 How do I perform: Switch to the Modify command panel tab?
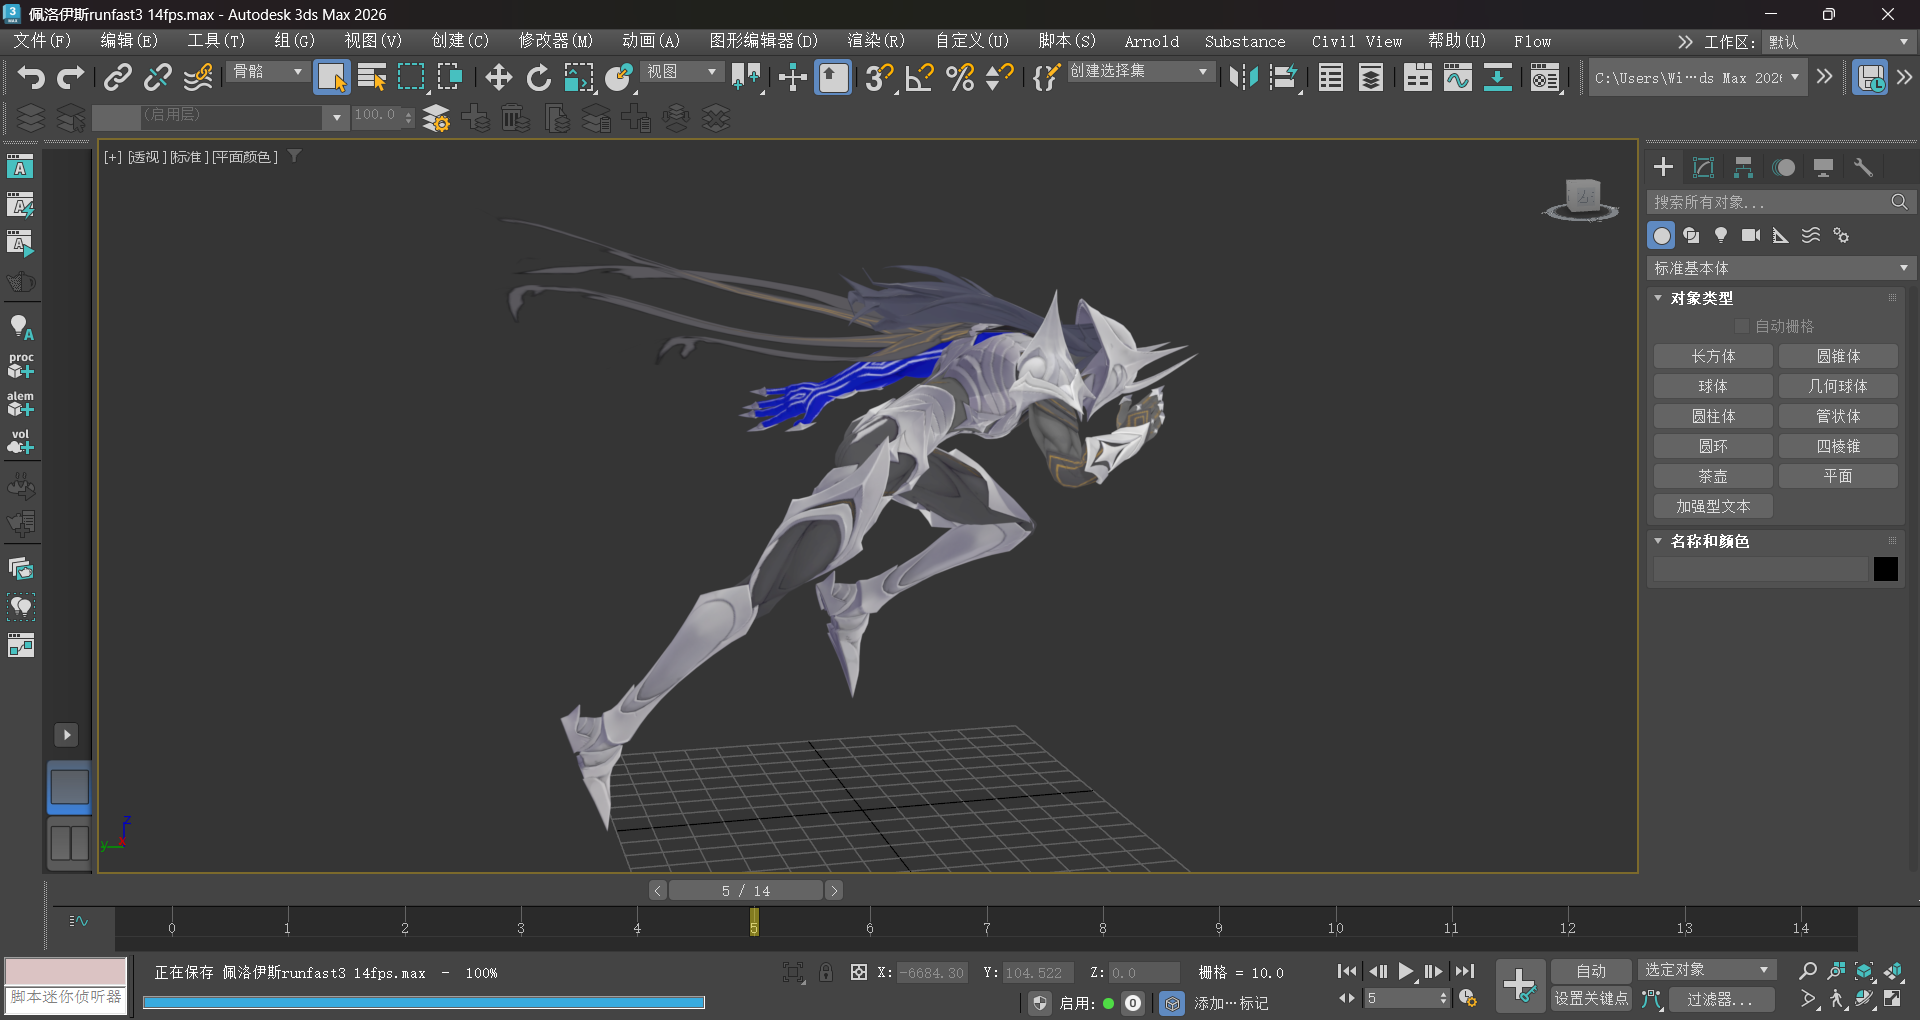coord(1703,167)
